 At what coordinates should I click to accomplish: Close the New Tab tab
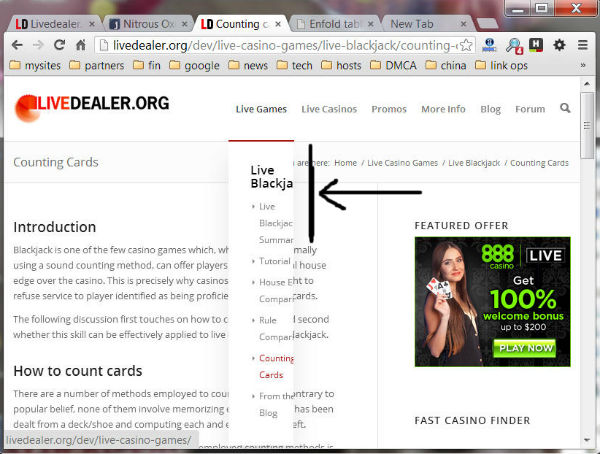coord(463,24)
